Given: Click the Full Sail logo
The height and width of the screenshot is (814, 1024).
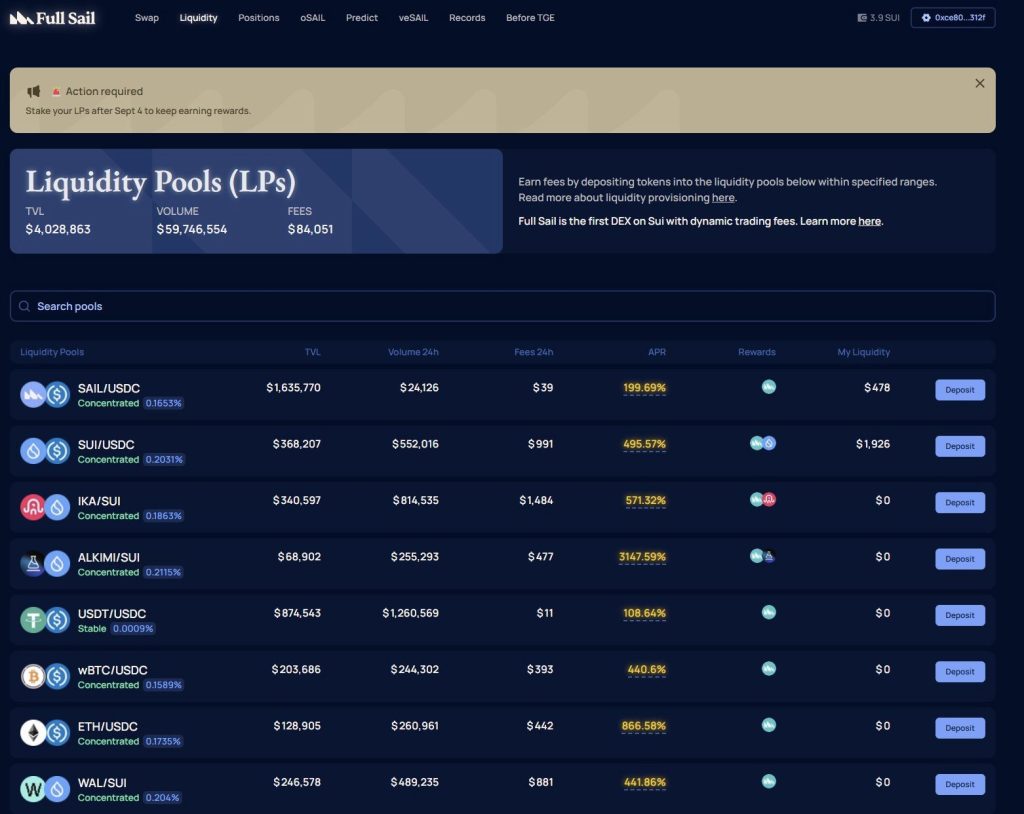Looking at the screenshot, I should pyautogui.click(x=53, y=18).
